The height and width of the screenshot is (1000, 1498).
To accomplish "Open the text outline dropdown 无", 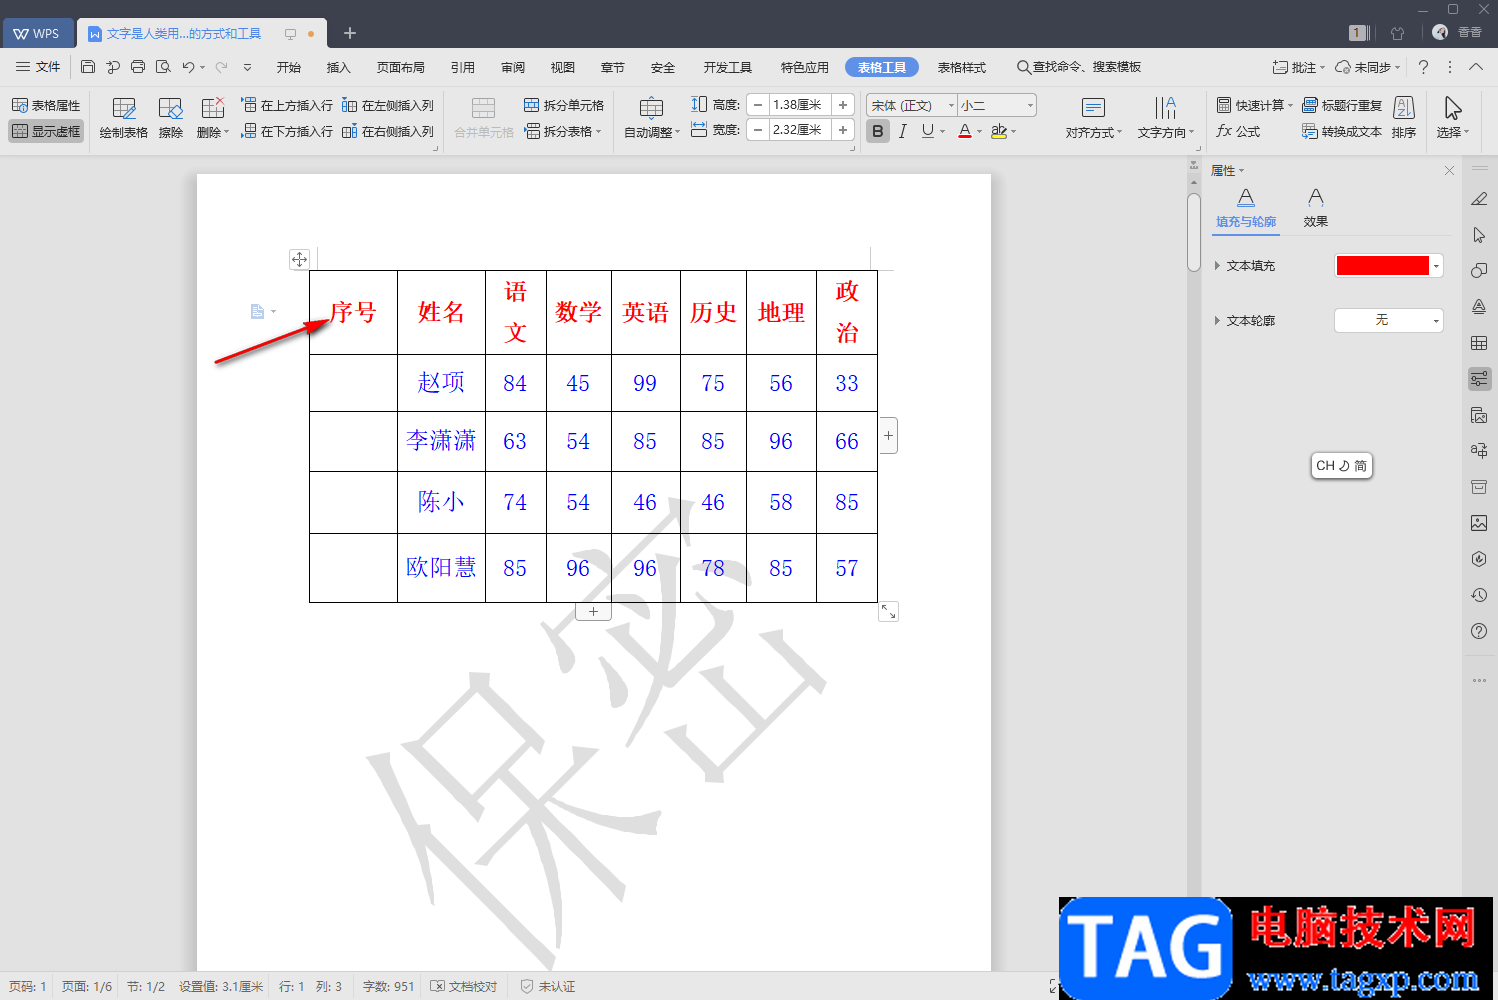I will (1389, 320).
